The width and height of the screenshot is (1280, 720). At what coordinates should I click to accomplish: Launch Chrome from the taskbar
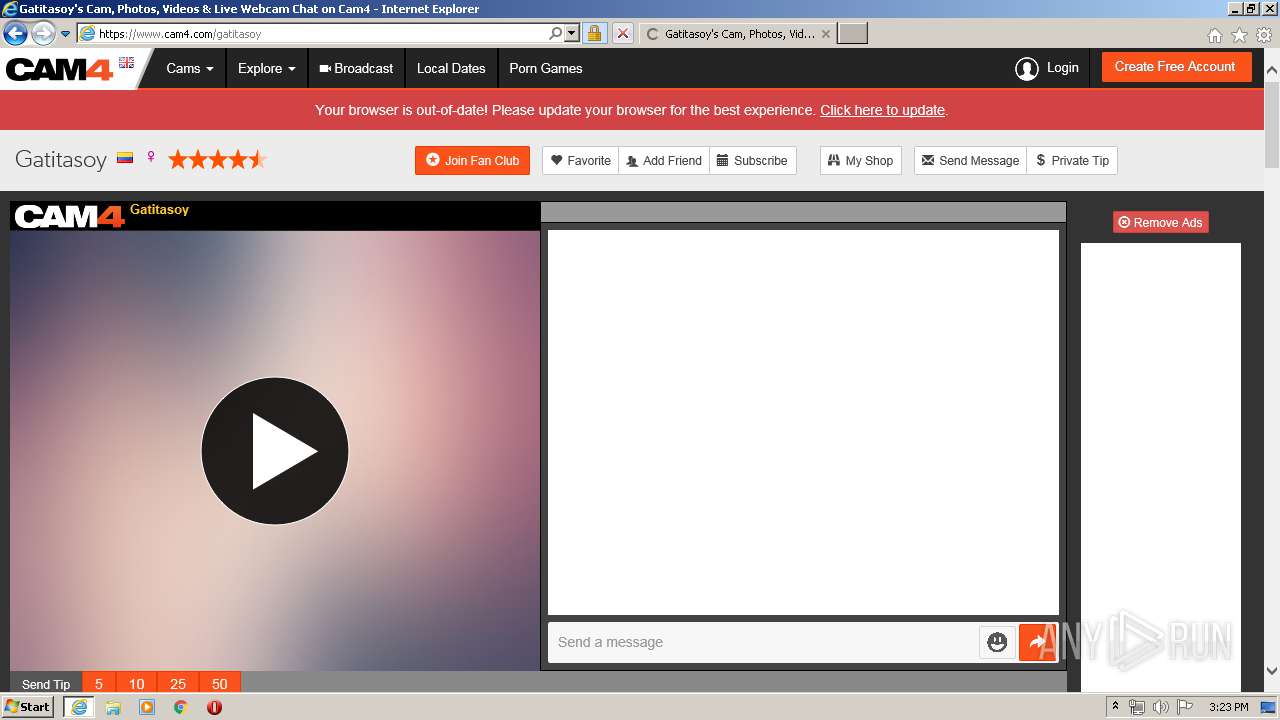181,707
